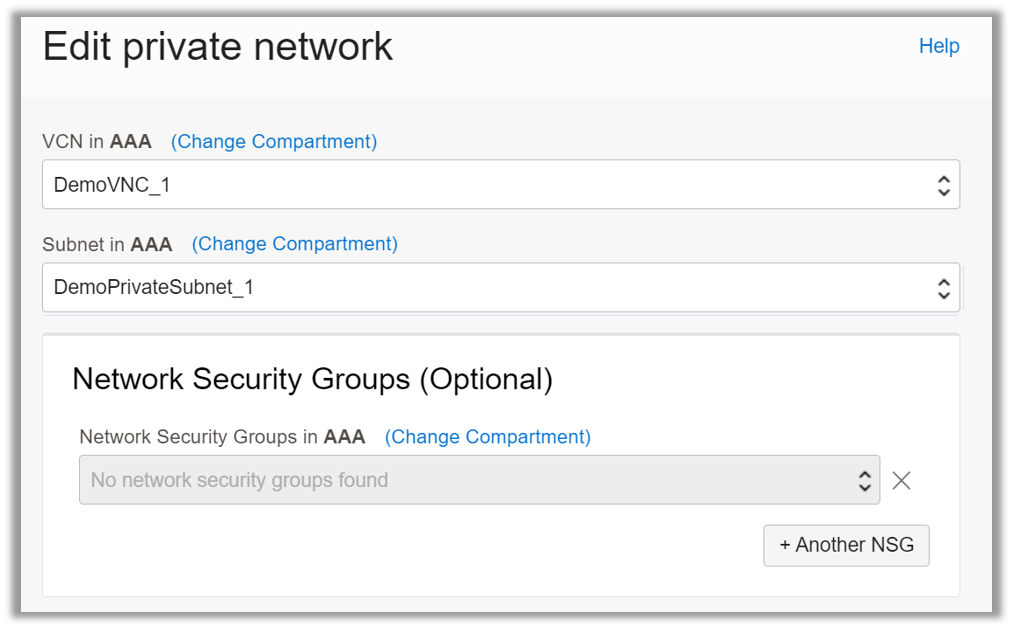Click the VCN dropdown's up-down chevron icon

pyautogui.click(x=944, y=184)
